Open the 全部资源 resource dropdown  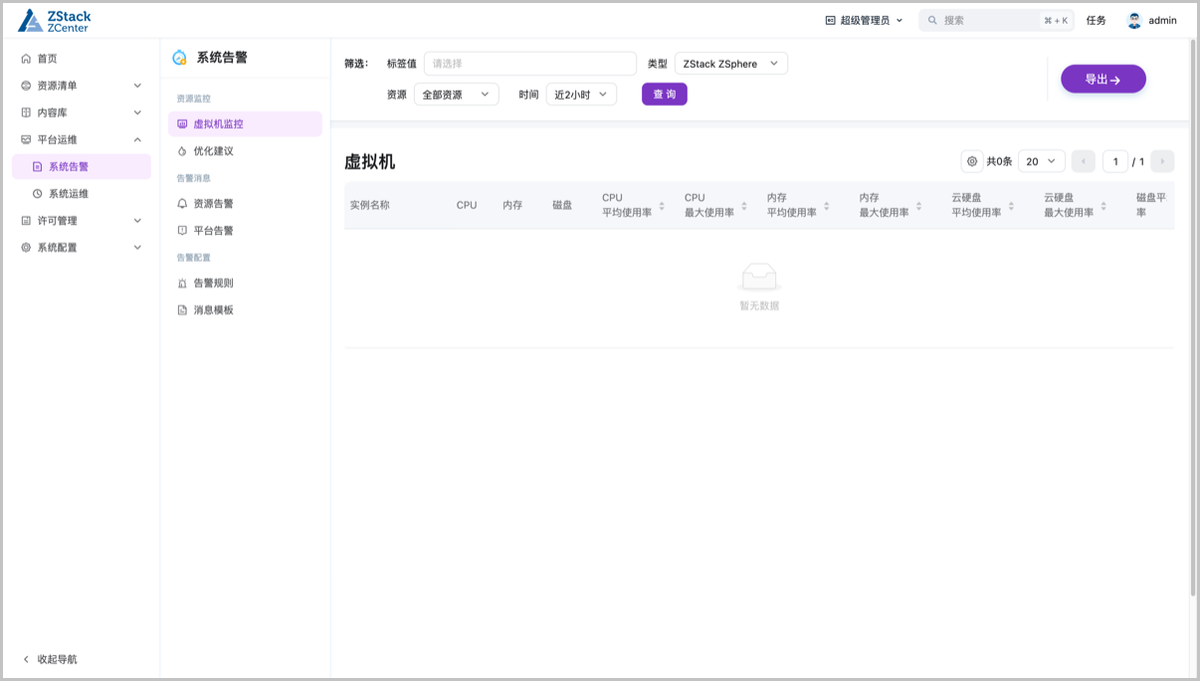(x=456, y=95)
